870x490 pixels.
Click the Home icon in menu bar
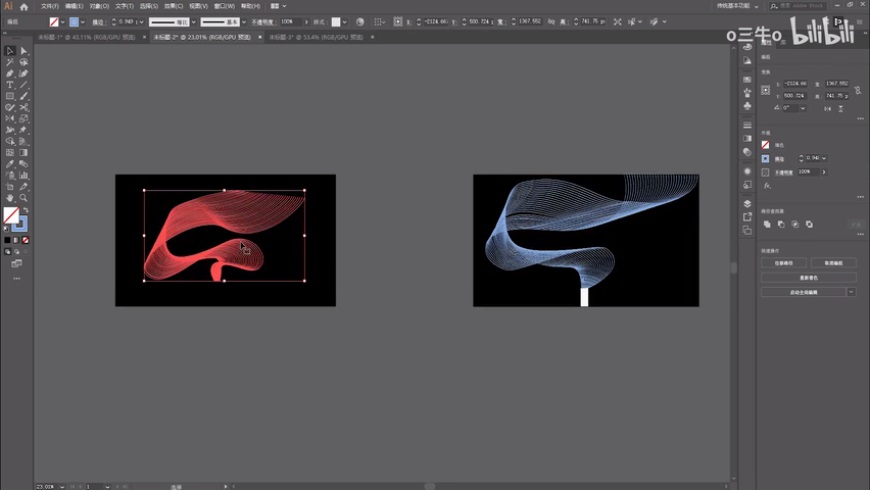24,6
